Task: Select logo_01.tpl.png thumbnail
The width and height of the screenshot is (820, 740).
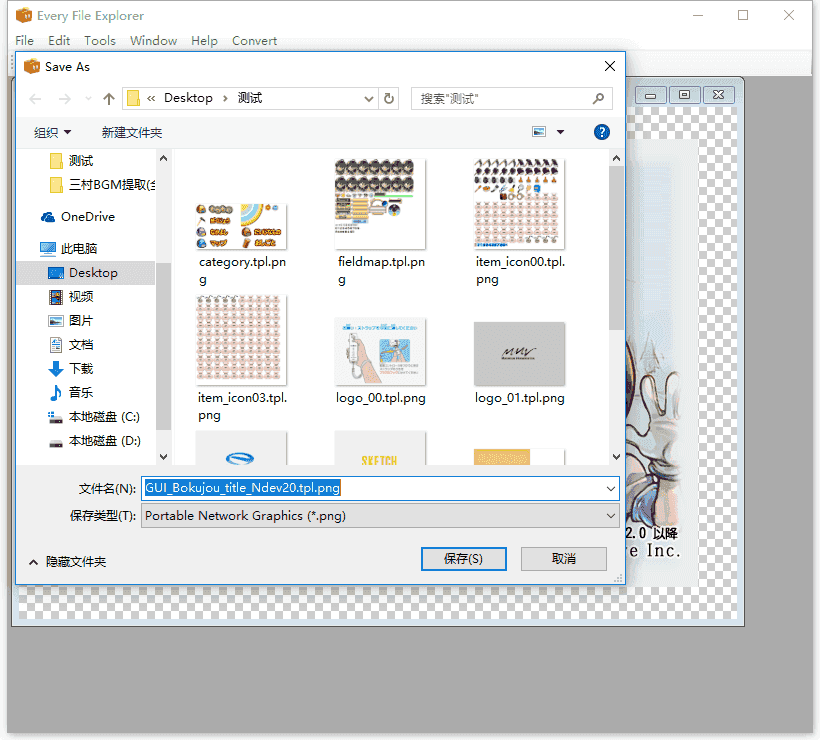Action: point(519,354)
